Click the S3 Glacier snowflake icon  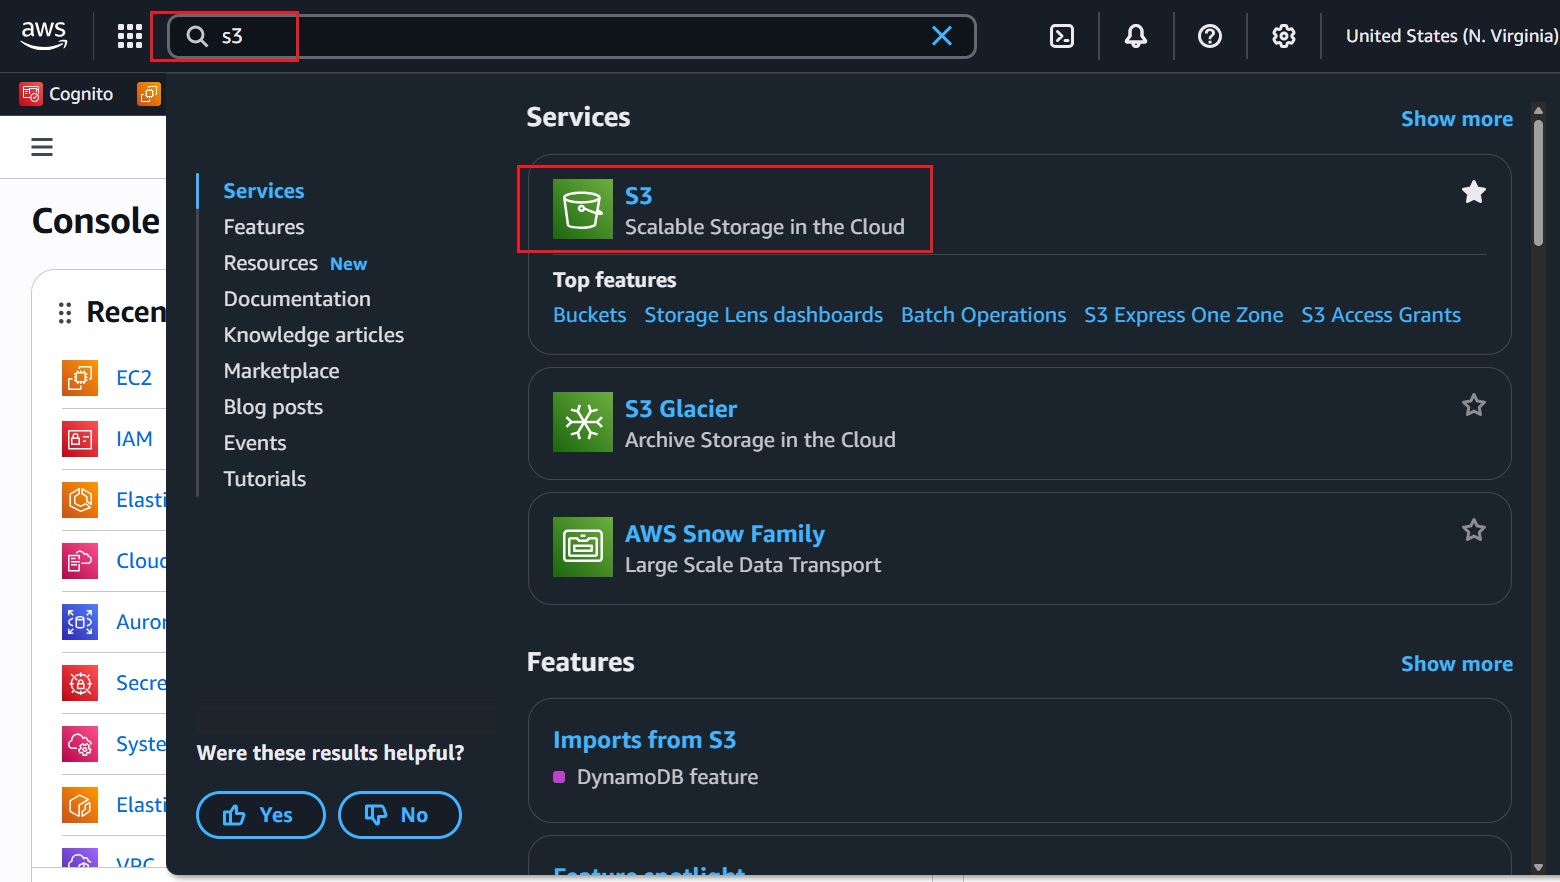click(582, 423)
